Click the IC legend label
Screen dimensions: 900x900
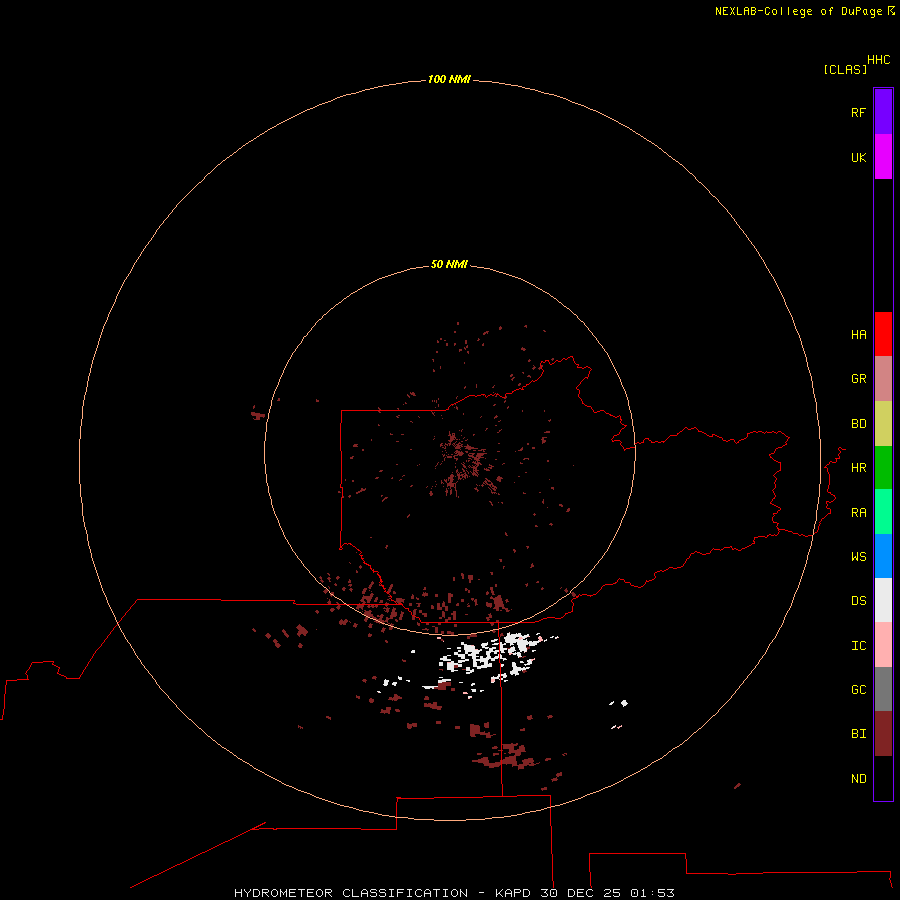pyautogui.click(x=858, y=646)
